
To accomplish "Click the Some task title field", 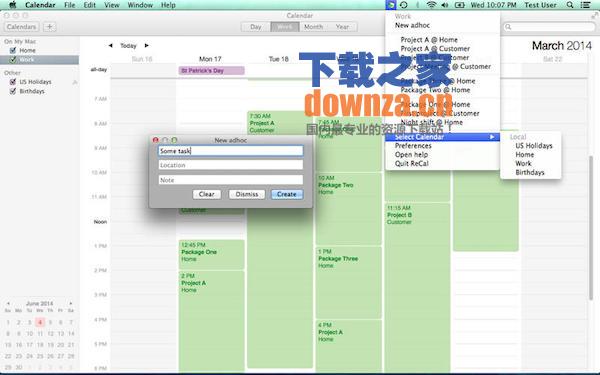I will [x=231, y=151].
